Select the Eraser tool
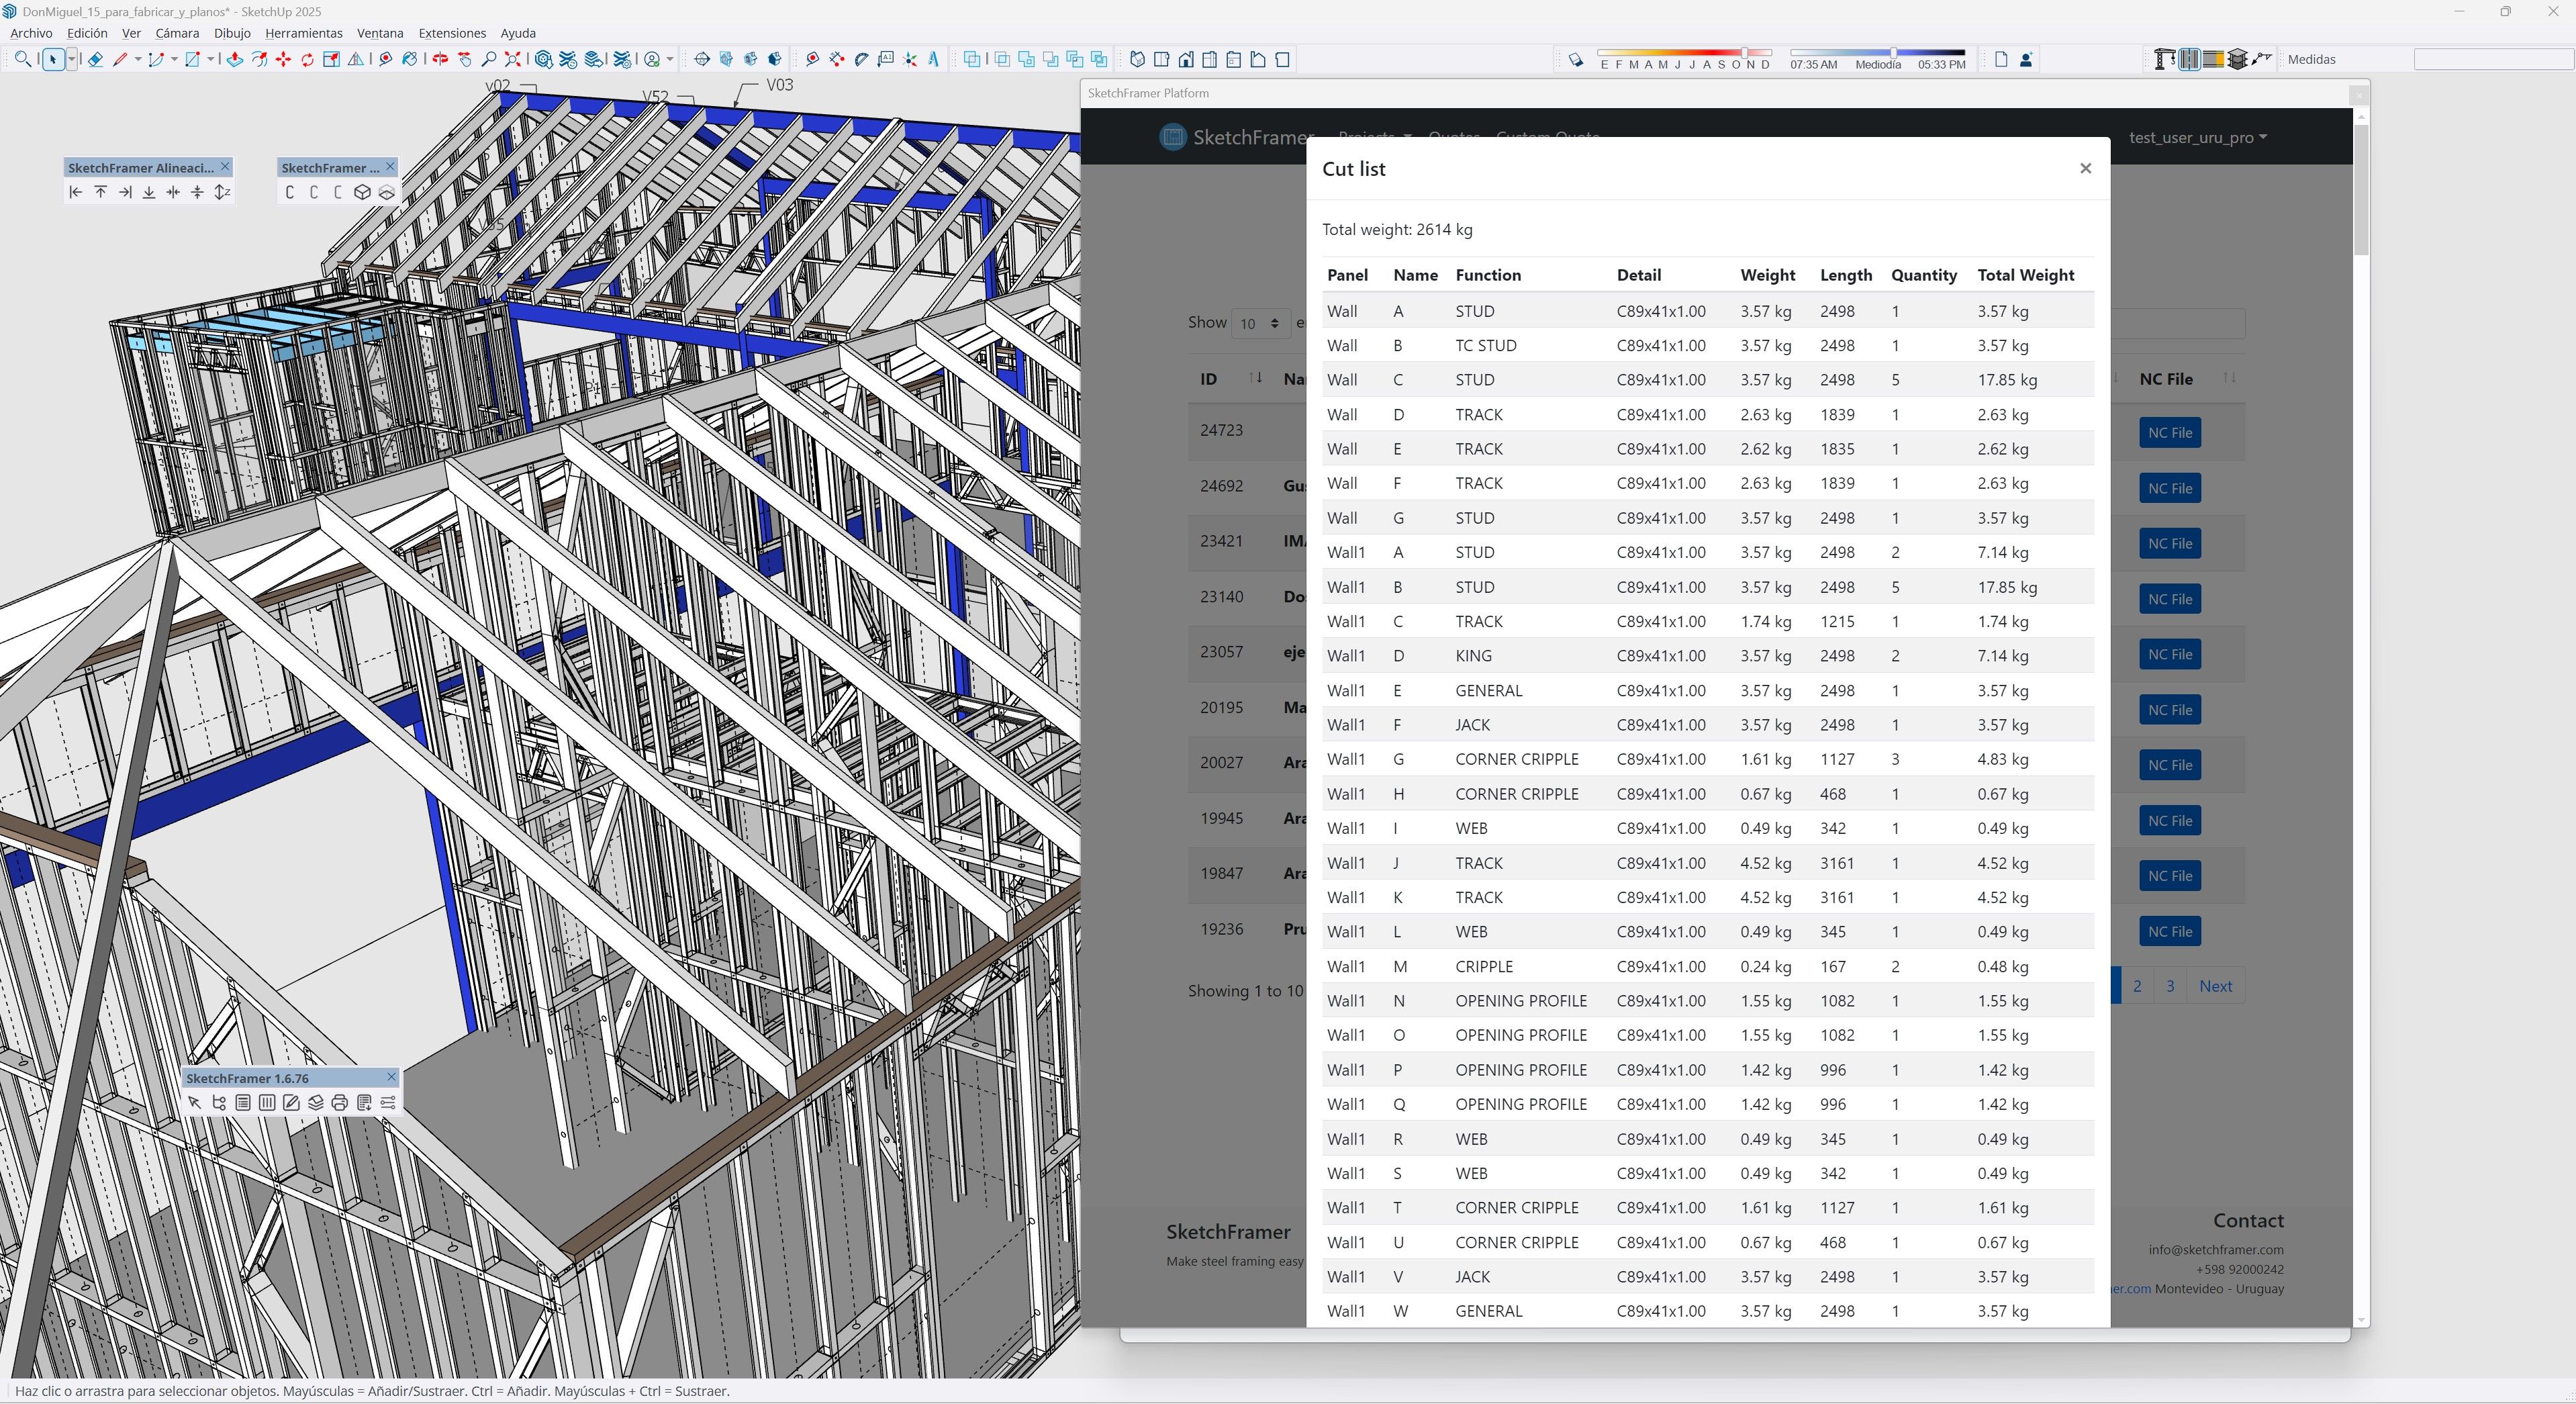The width and height of the screenshot is (2576, 1404). click(x=95, y=60)
